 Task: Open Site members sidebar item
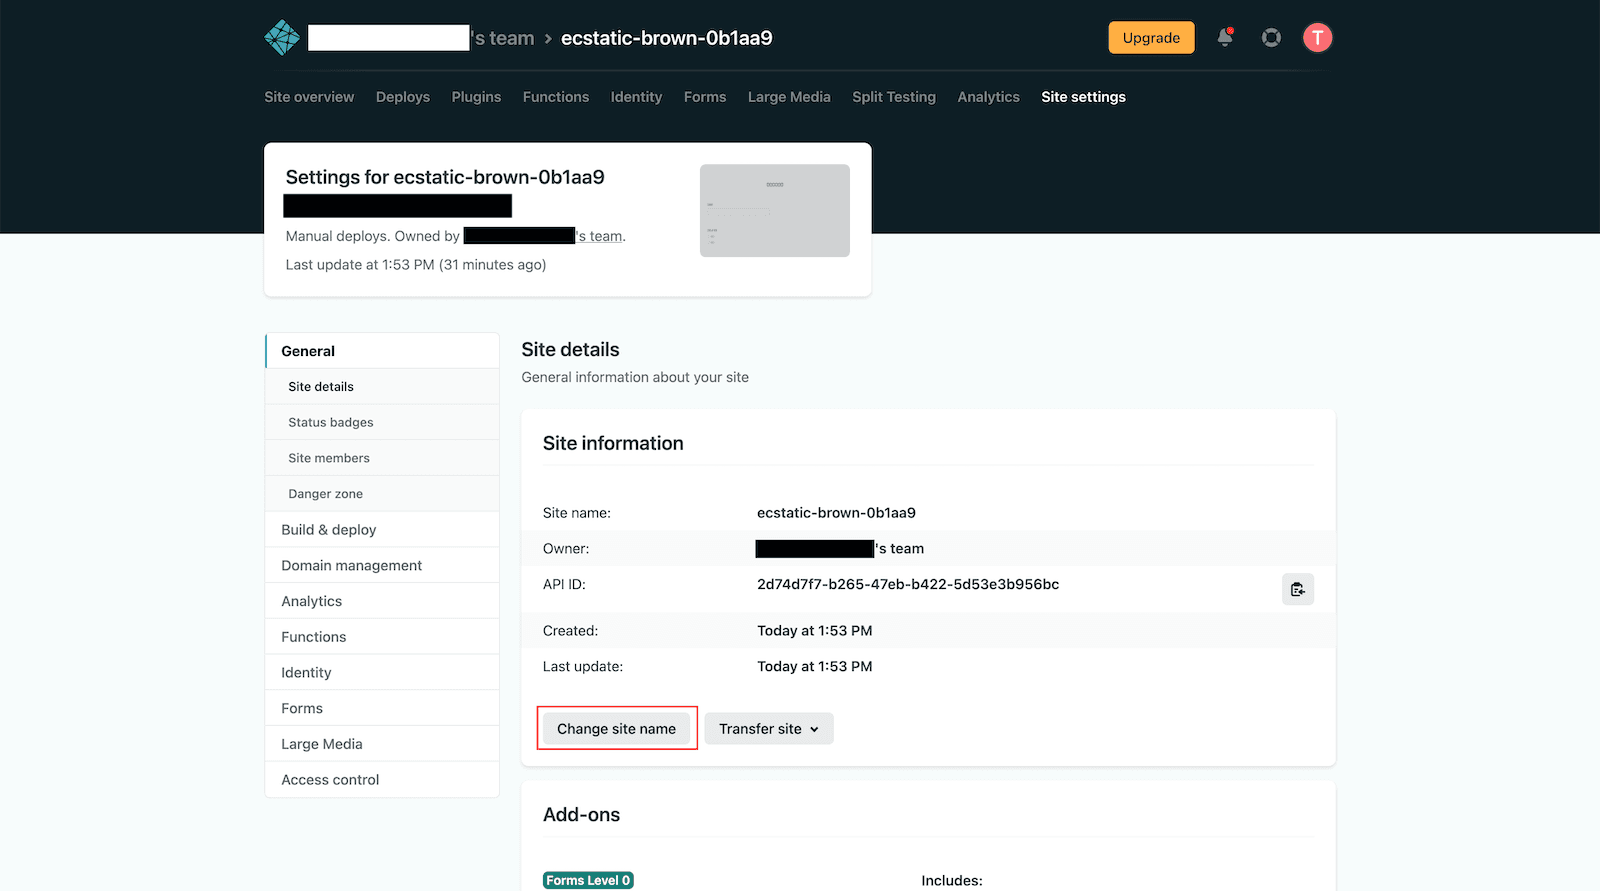[x=382, y=458]
